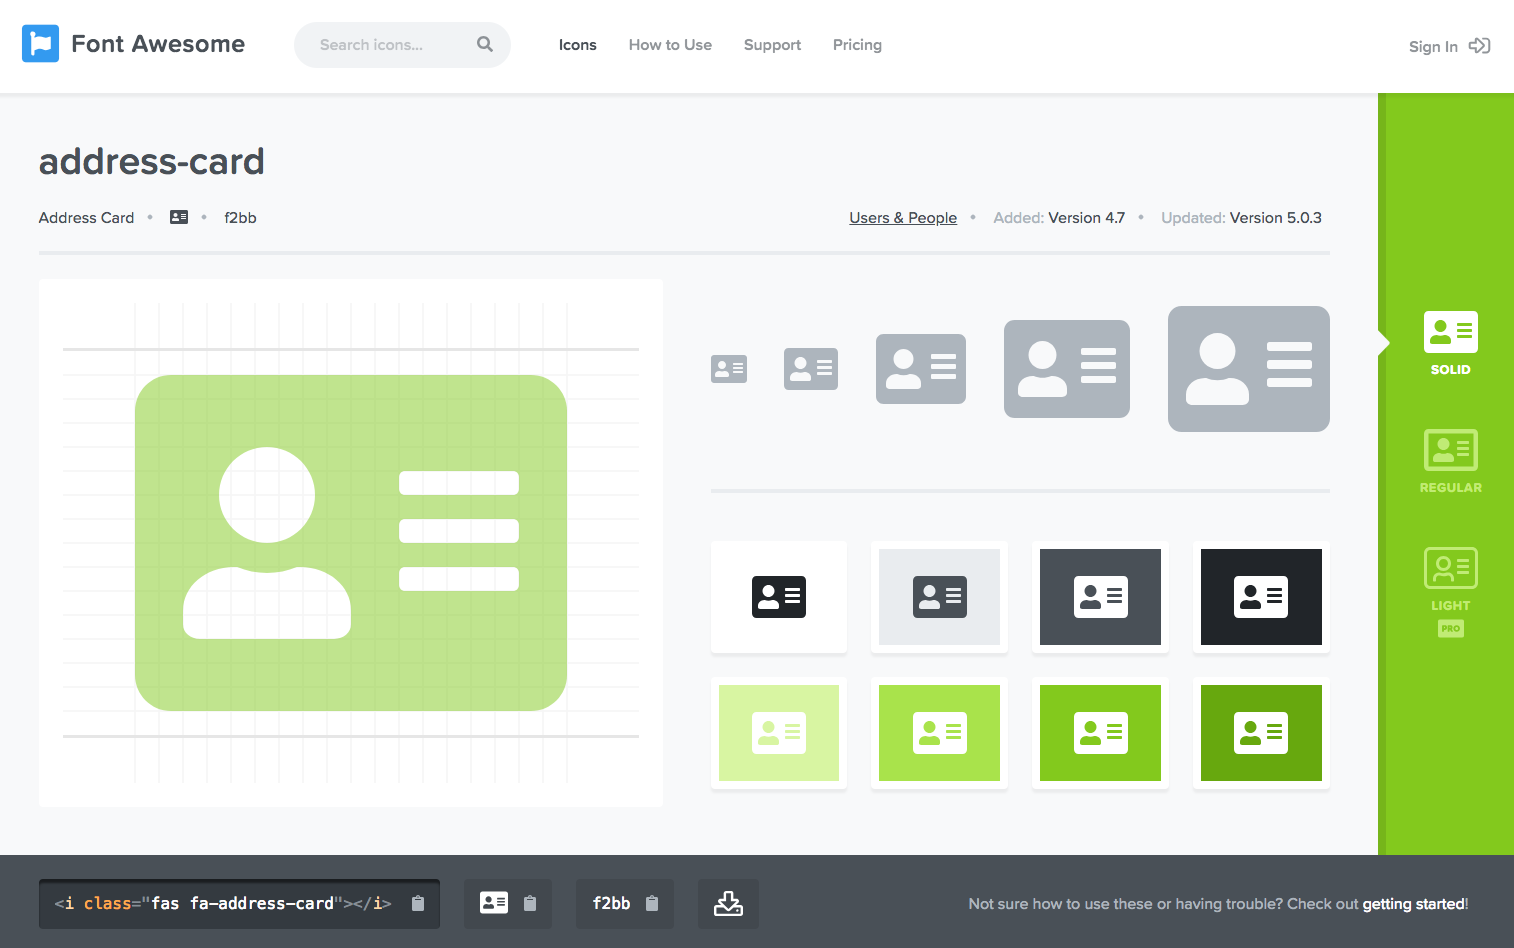Image resolution: width=1514 pixels, height=948 pixels.
Task: Select the Solid style icon in sidebar
Action: [1450, 333]
